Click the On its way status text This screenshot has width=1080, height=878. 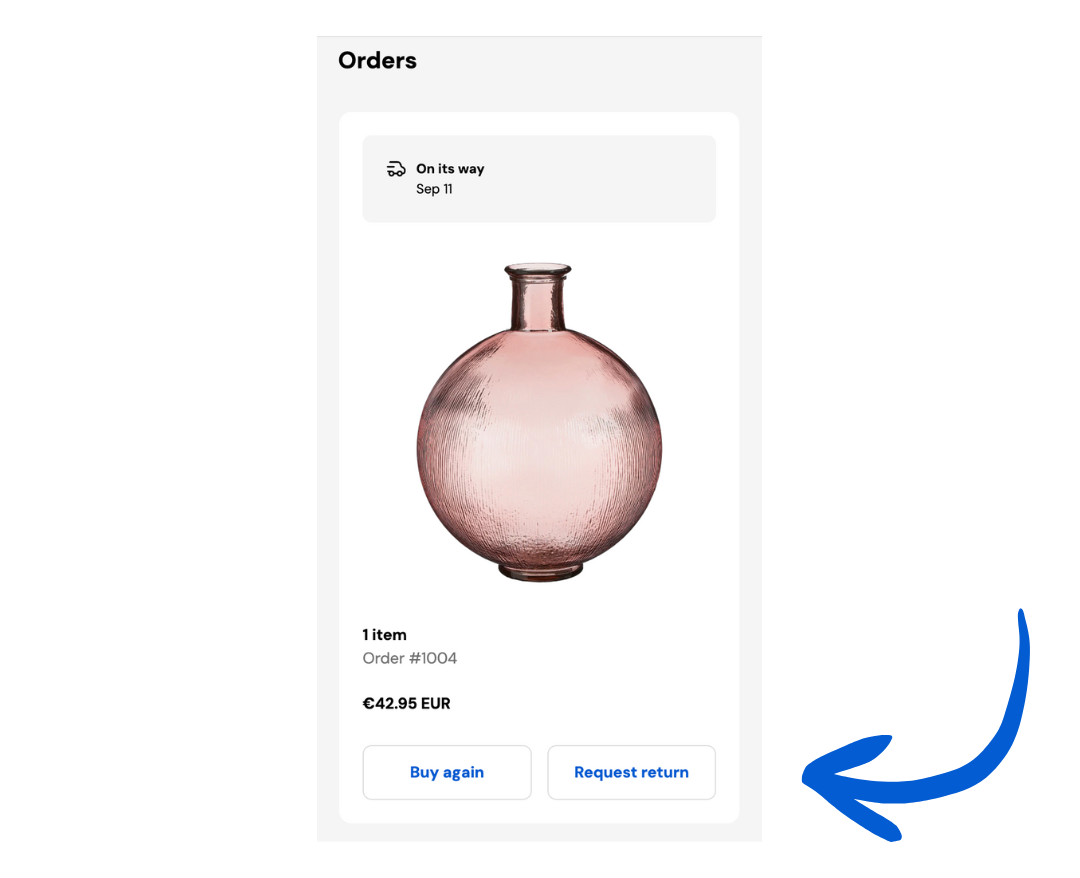(450, 169)
